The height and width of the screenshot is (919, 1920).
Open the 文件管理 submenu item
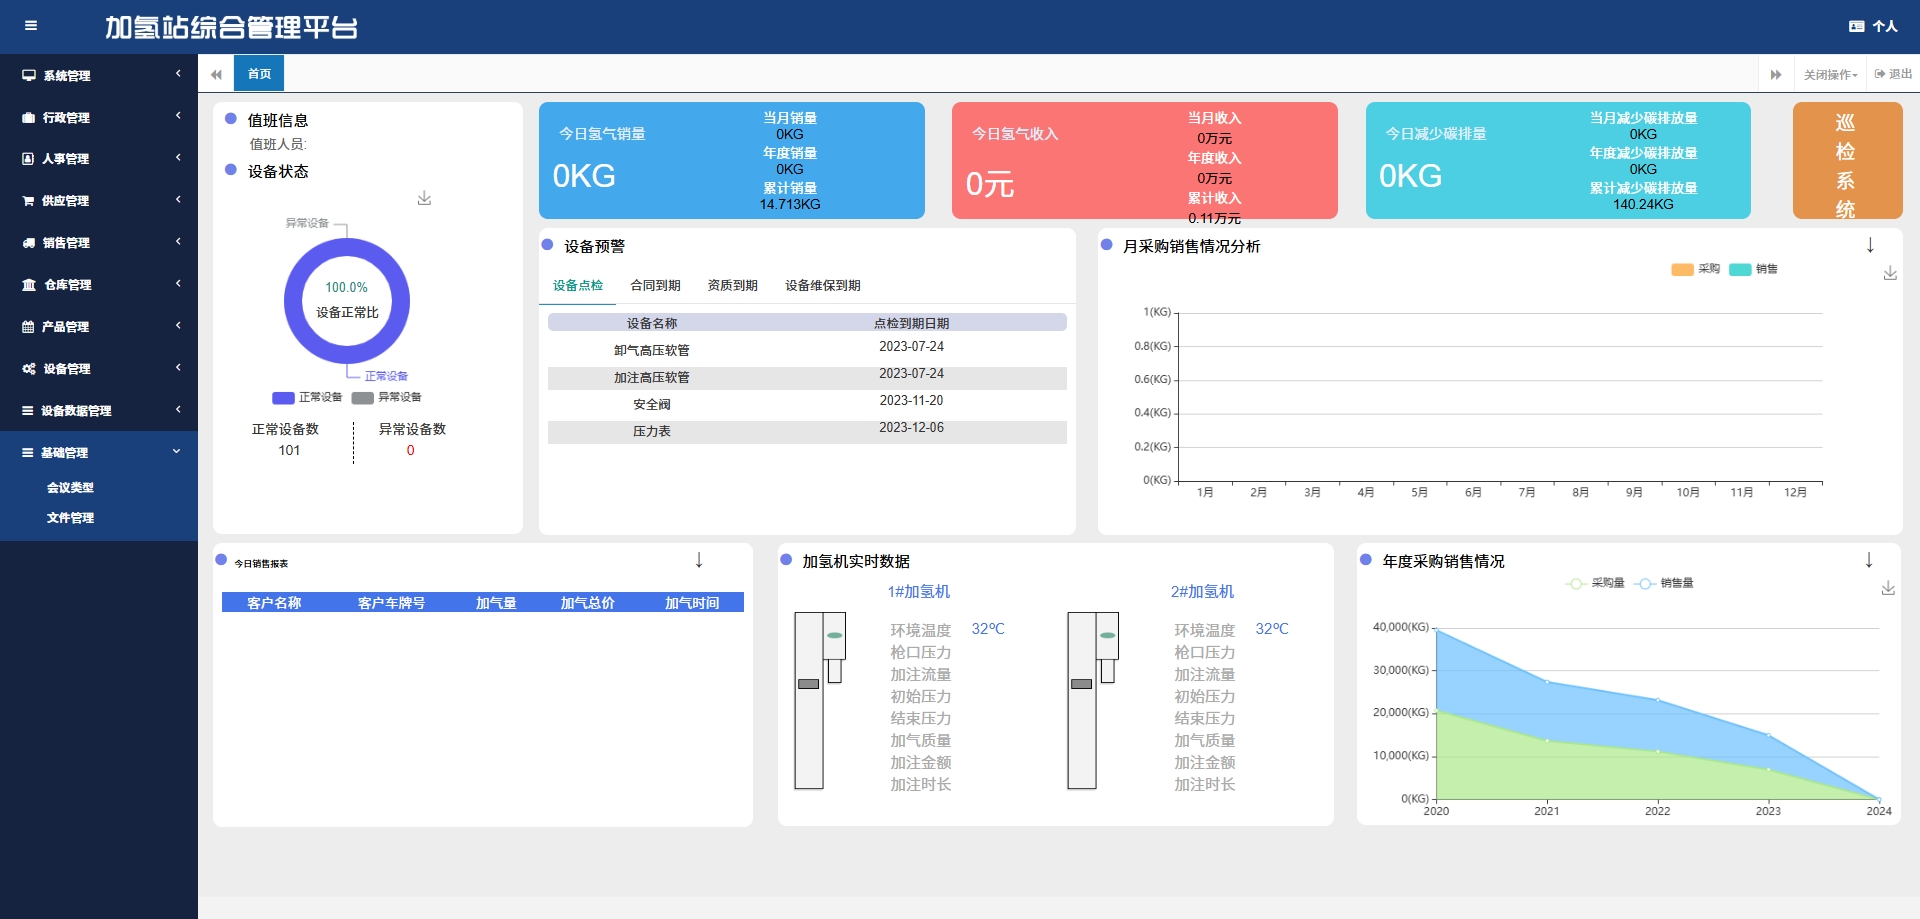70,518
